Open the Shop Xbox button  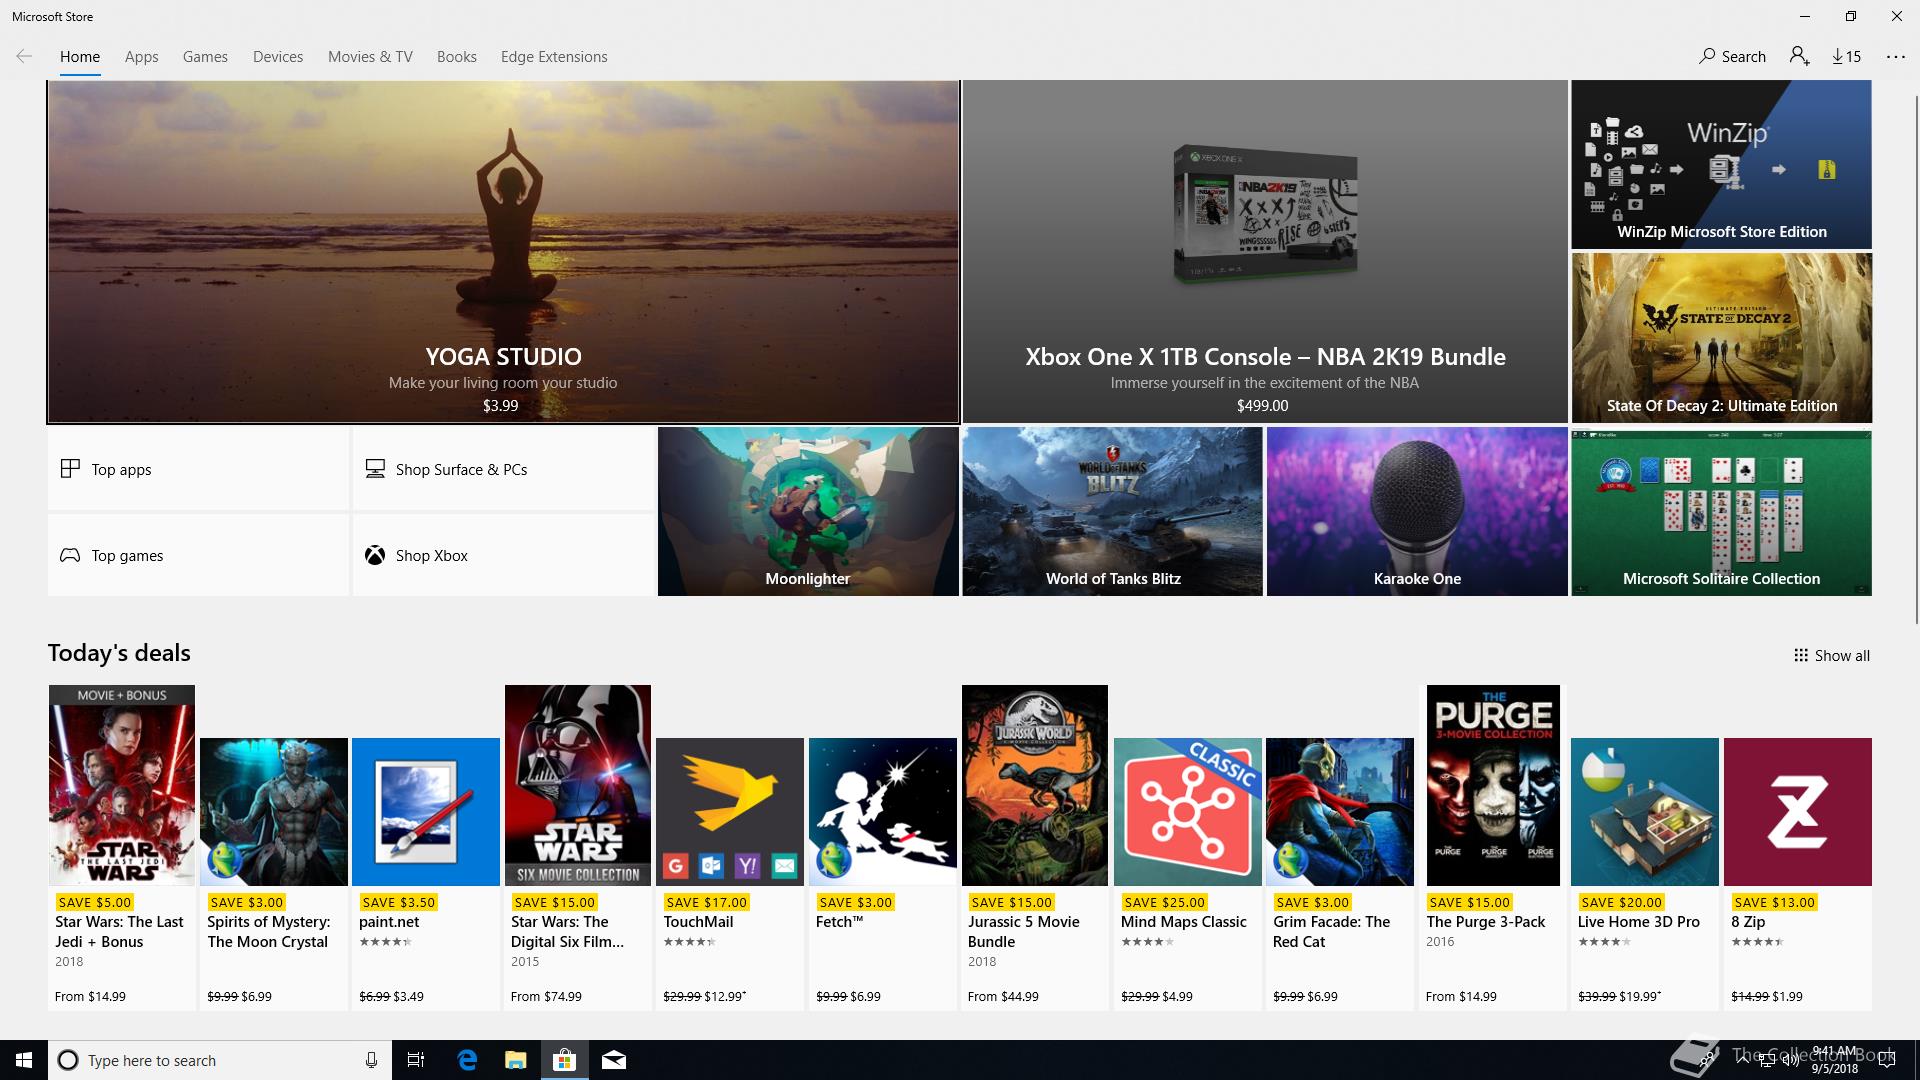[x=503, y=555]
